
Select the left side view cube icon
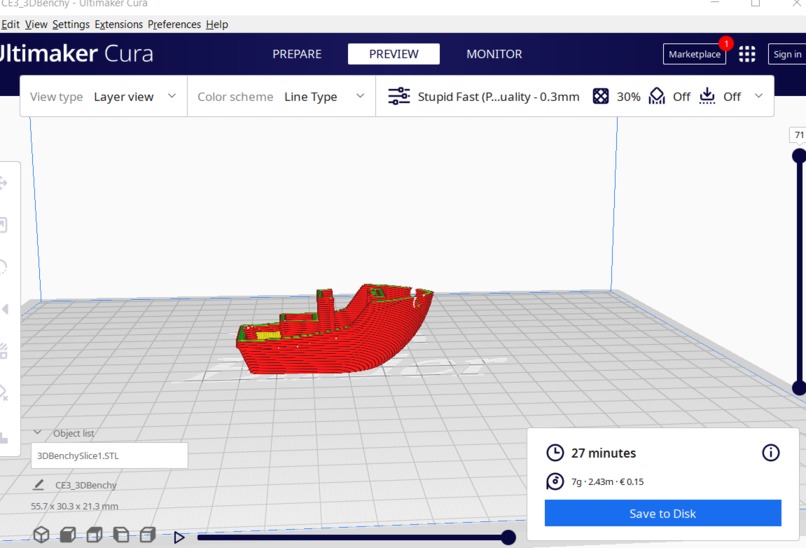[x=121, y=535]
